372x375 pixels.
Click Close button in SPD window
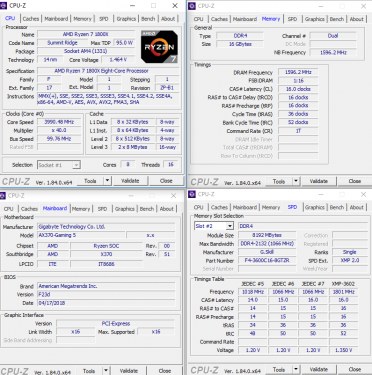(x=355, y=369)
